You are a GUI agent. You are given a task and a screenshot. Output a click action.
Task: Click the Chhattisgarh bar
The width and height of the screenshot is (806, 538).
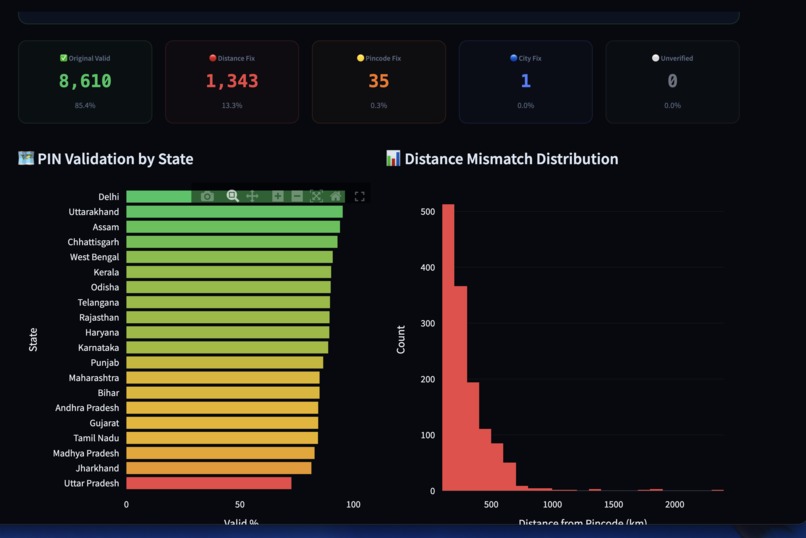pyautogui.click(x=232, y=242)
